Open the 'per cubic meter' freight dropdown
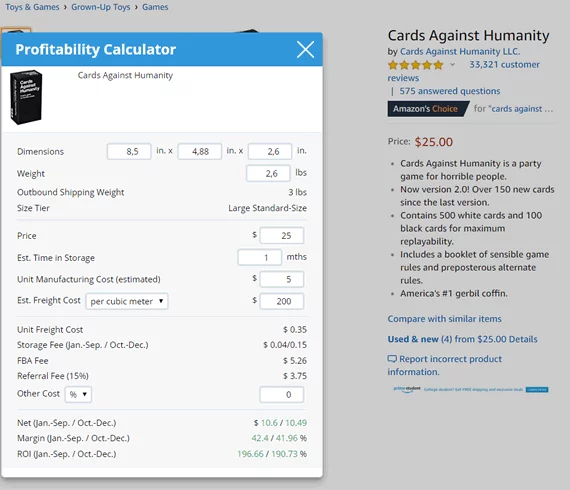Image resolution: width=570 pixels, height=490 pixels. click(x=127, y=301)
